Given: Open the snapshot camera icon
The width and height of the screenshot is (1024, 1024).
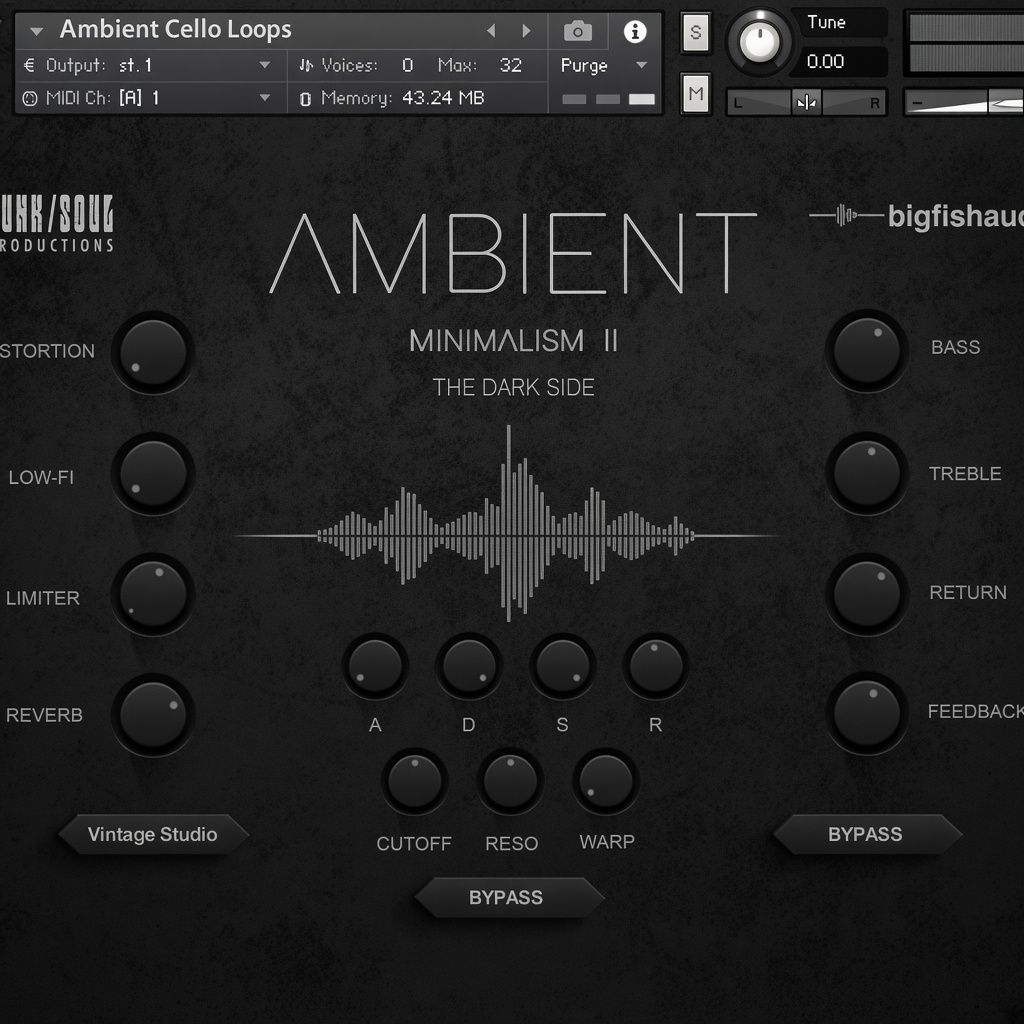Looking at the screenshot, I should (577, 31).
